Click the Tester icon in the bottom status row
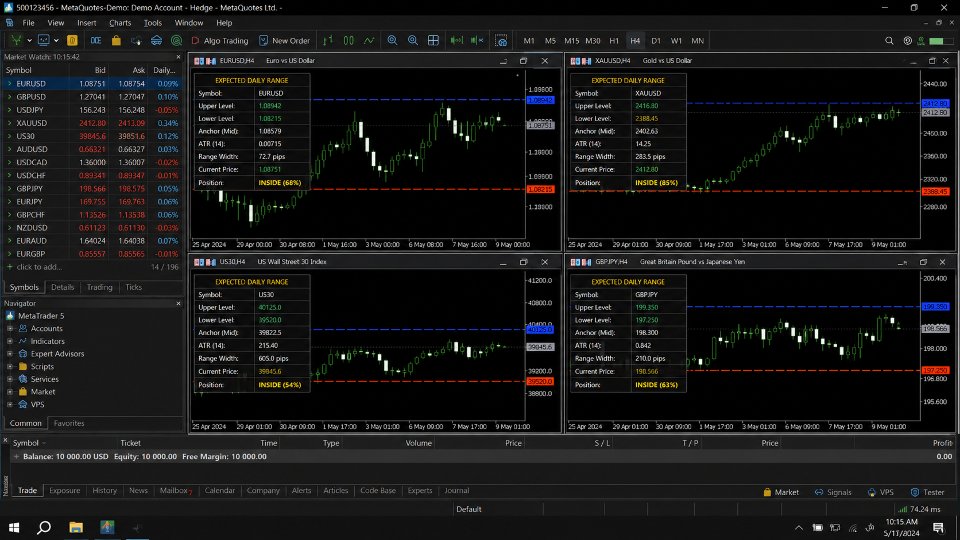960x540 pixels. point(915,492)
